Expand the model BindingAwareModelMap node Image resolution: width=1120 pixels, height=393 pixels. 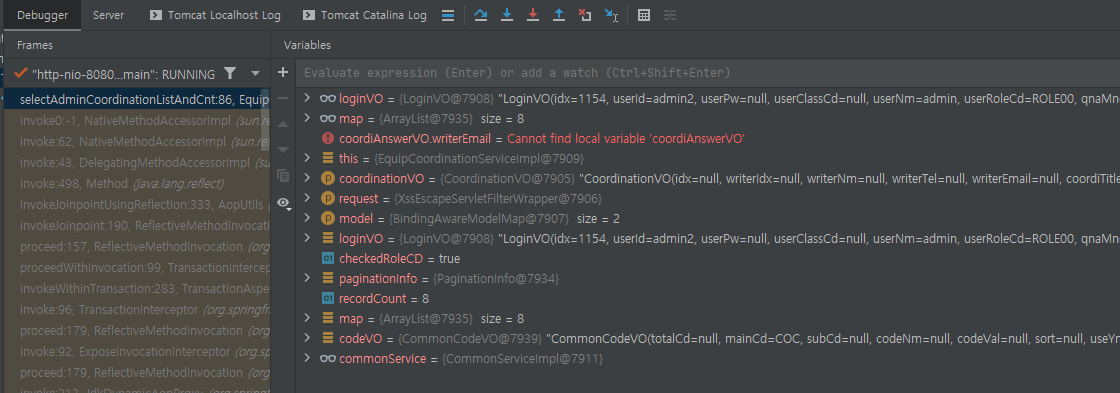[307, 218]
